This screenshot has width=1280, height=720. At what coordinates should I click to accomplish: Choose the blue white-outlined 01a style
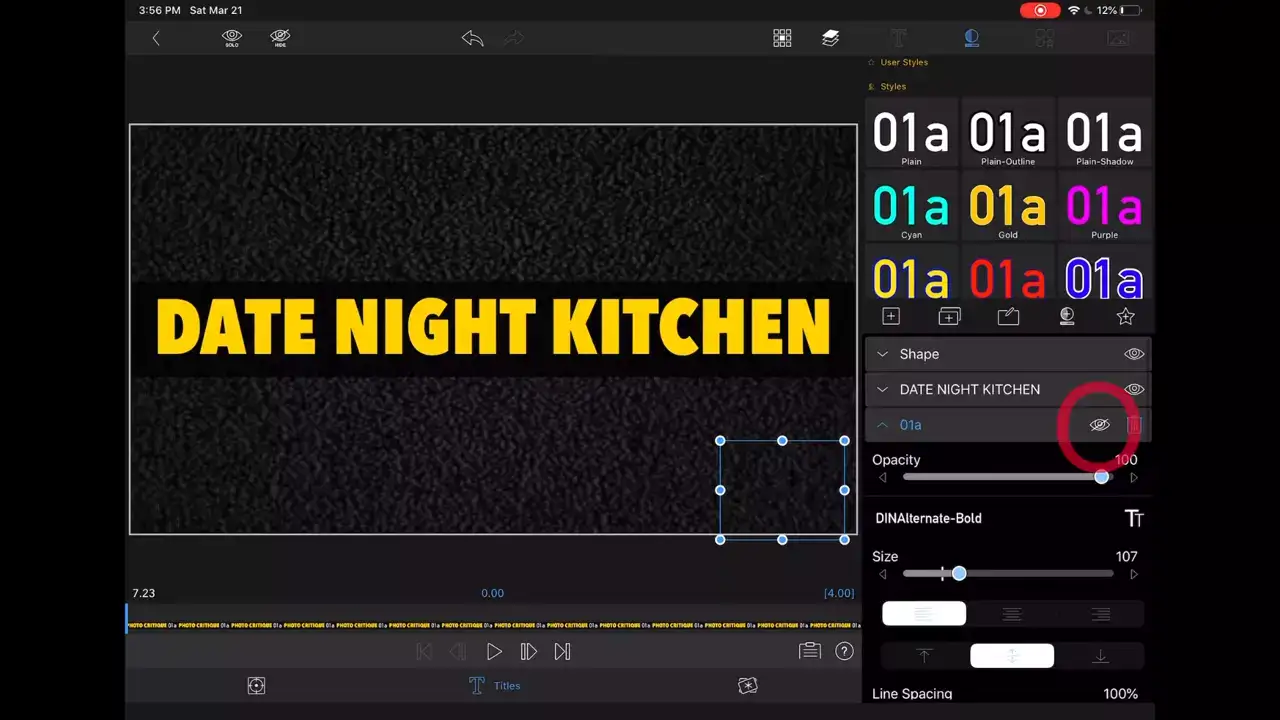click(1104, 274)
